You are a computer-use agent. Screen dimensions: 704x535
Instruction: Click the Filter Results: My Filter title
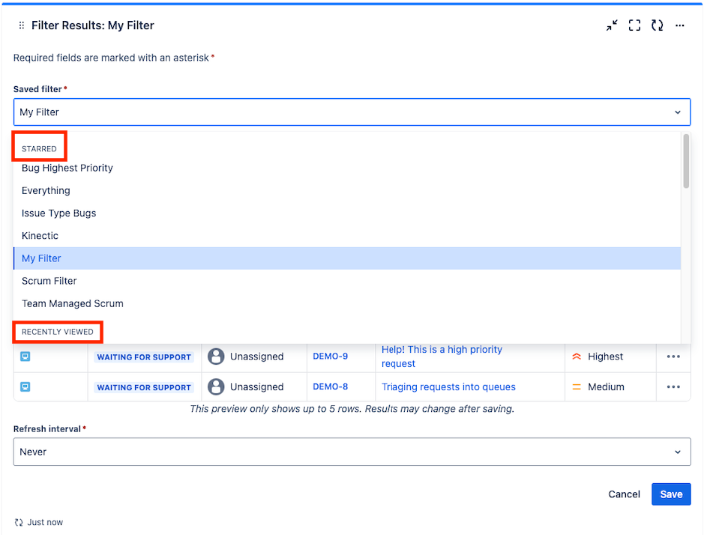pyautogui.click(x=92, y=26)
